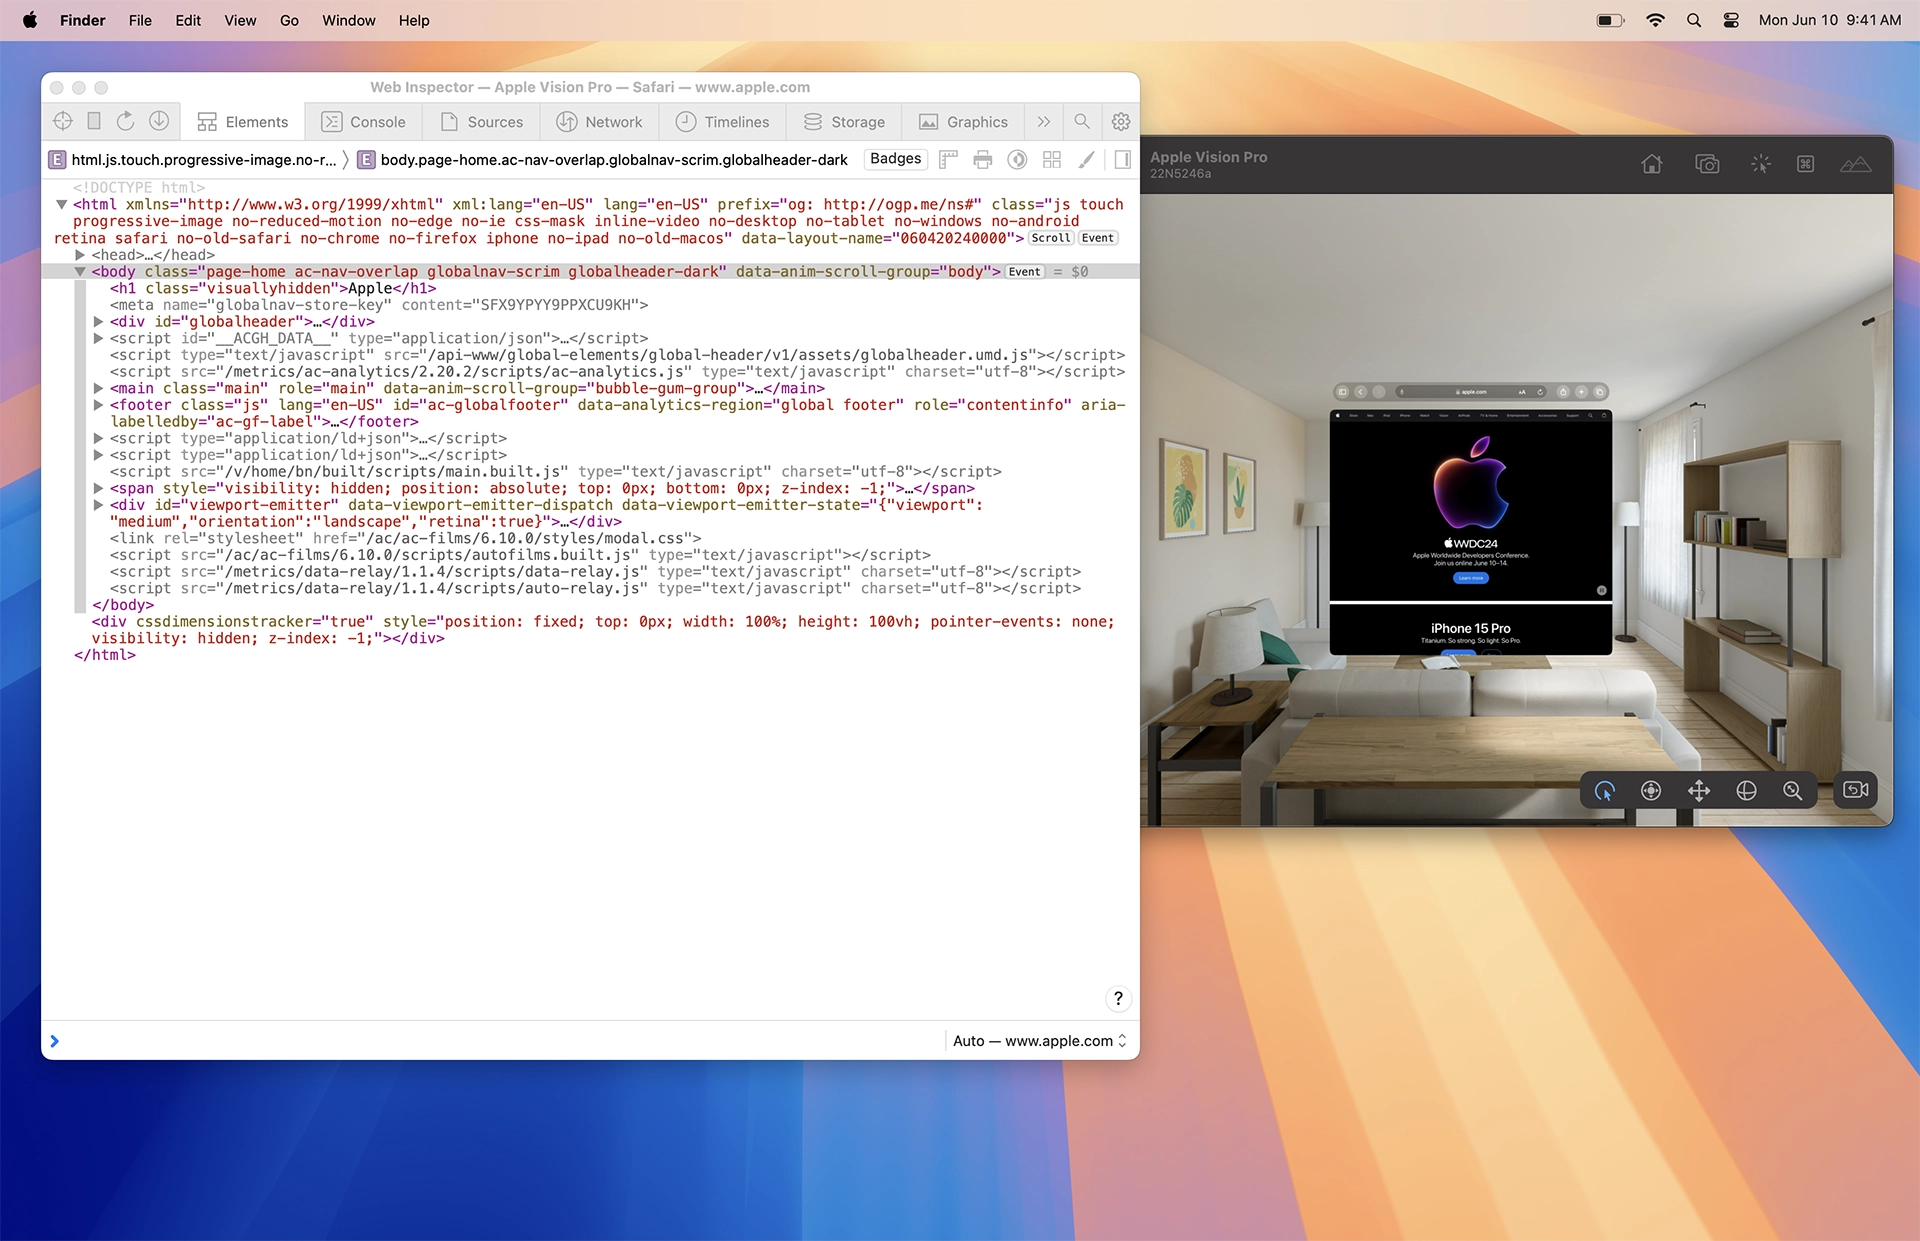Open Web Inspector settings gear
Viewport: 1920px width, 1241px height.
[1121, 121]
